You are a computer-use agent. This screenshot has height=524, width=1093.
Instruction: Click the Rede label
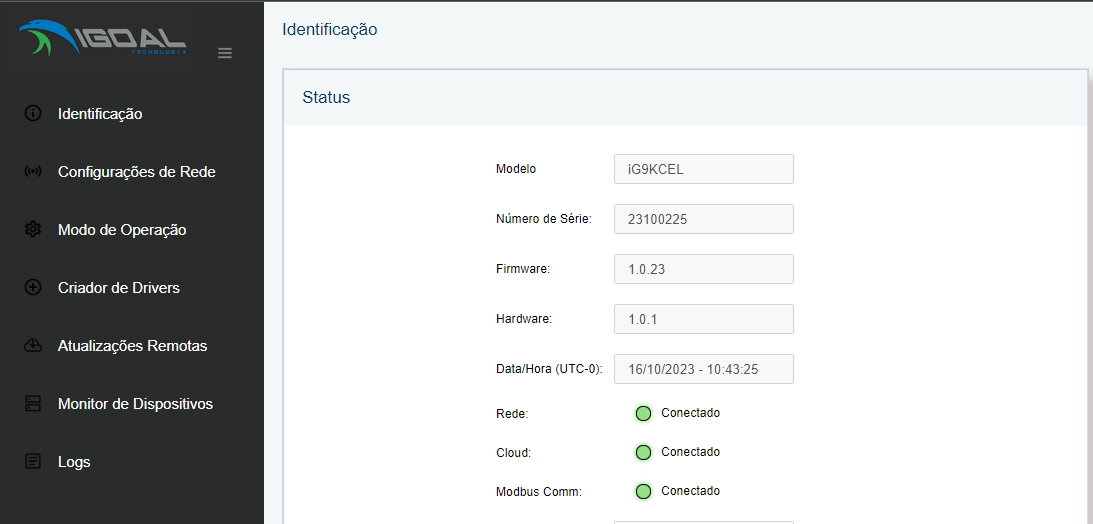512,414
